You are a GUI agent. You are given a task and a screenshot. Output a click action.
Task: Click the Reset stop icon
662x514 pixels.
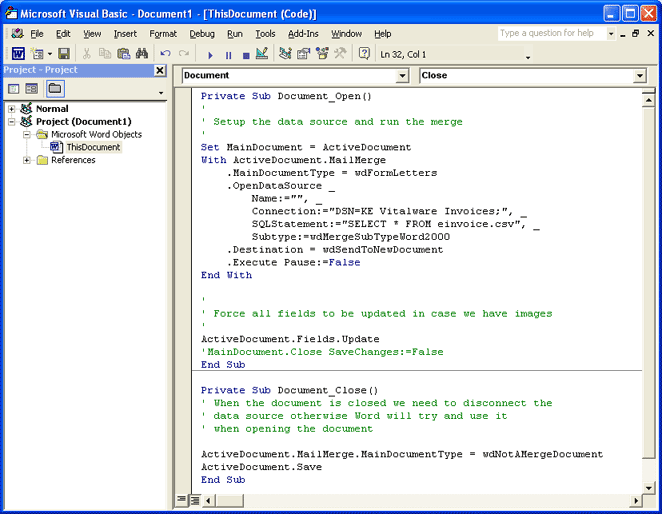coord(246,55)
